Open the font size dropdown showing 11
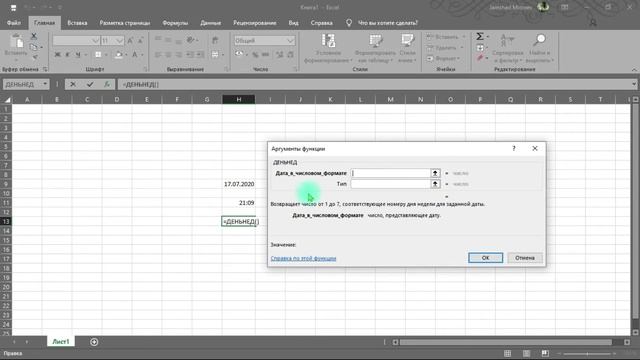 119,40
